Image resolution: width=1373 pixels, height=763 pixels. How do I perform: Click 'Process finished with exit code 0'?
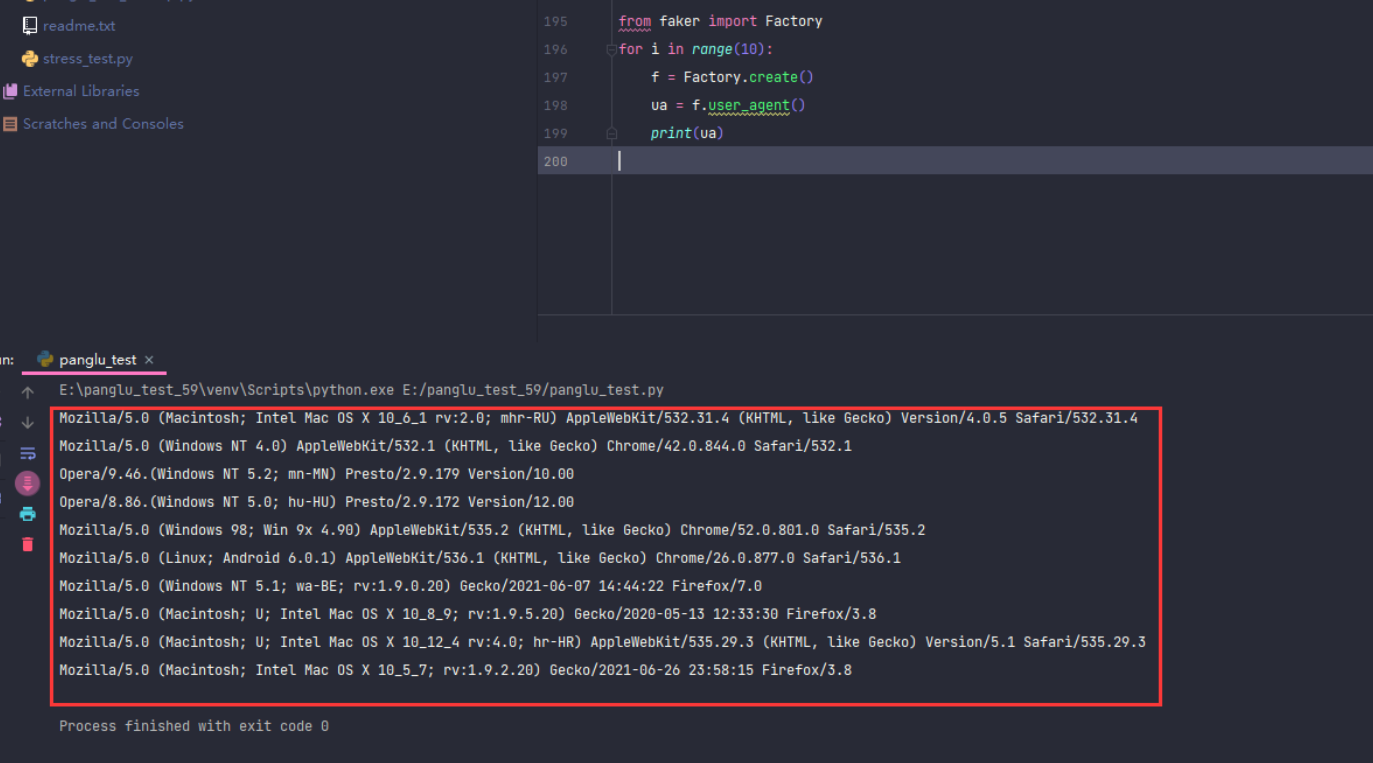[194, 726]
